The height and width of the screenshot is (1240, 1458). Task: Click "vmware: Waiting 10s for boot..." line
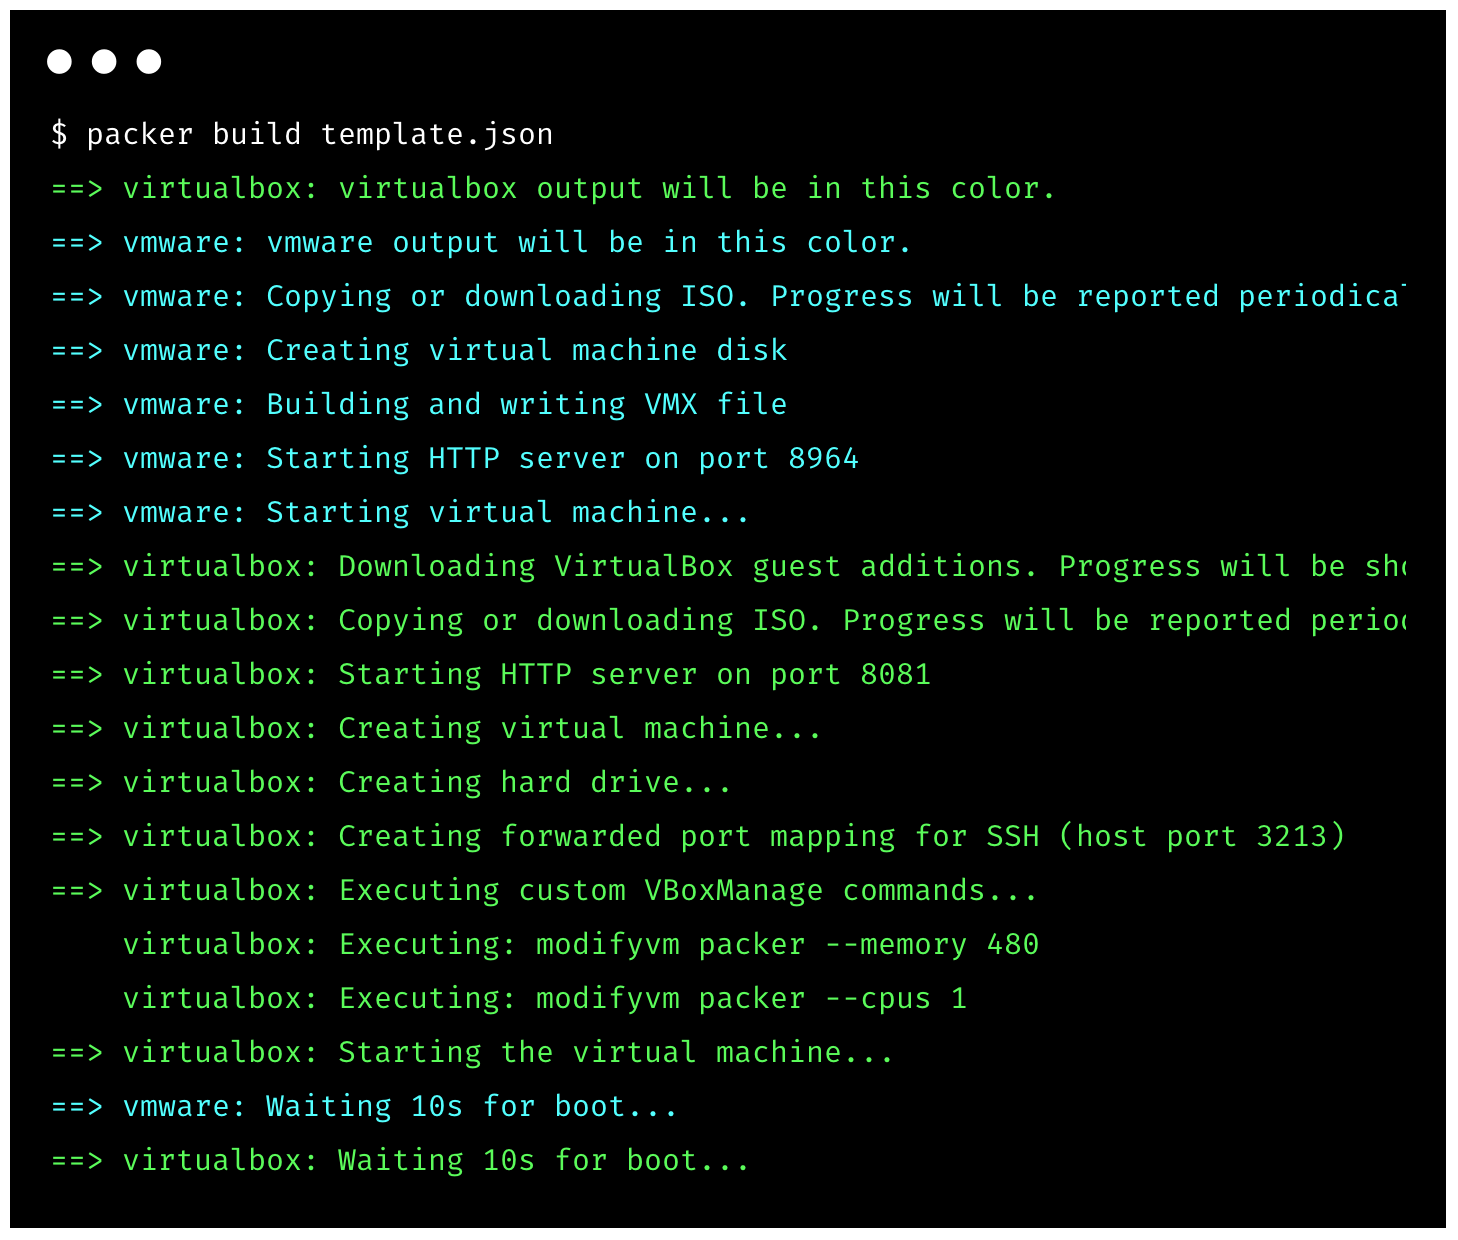click(x=364, y=1107)
